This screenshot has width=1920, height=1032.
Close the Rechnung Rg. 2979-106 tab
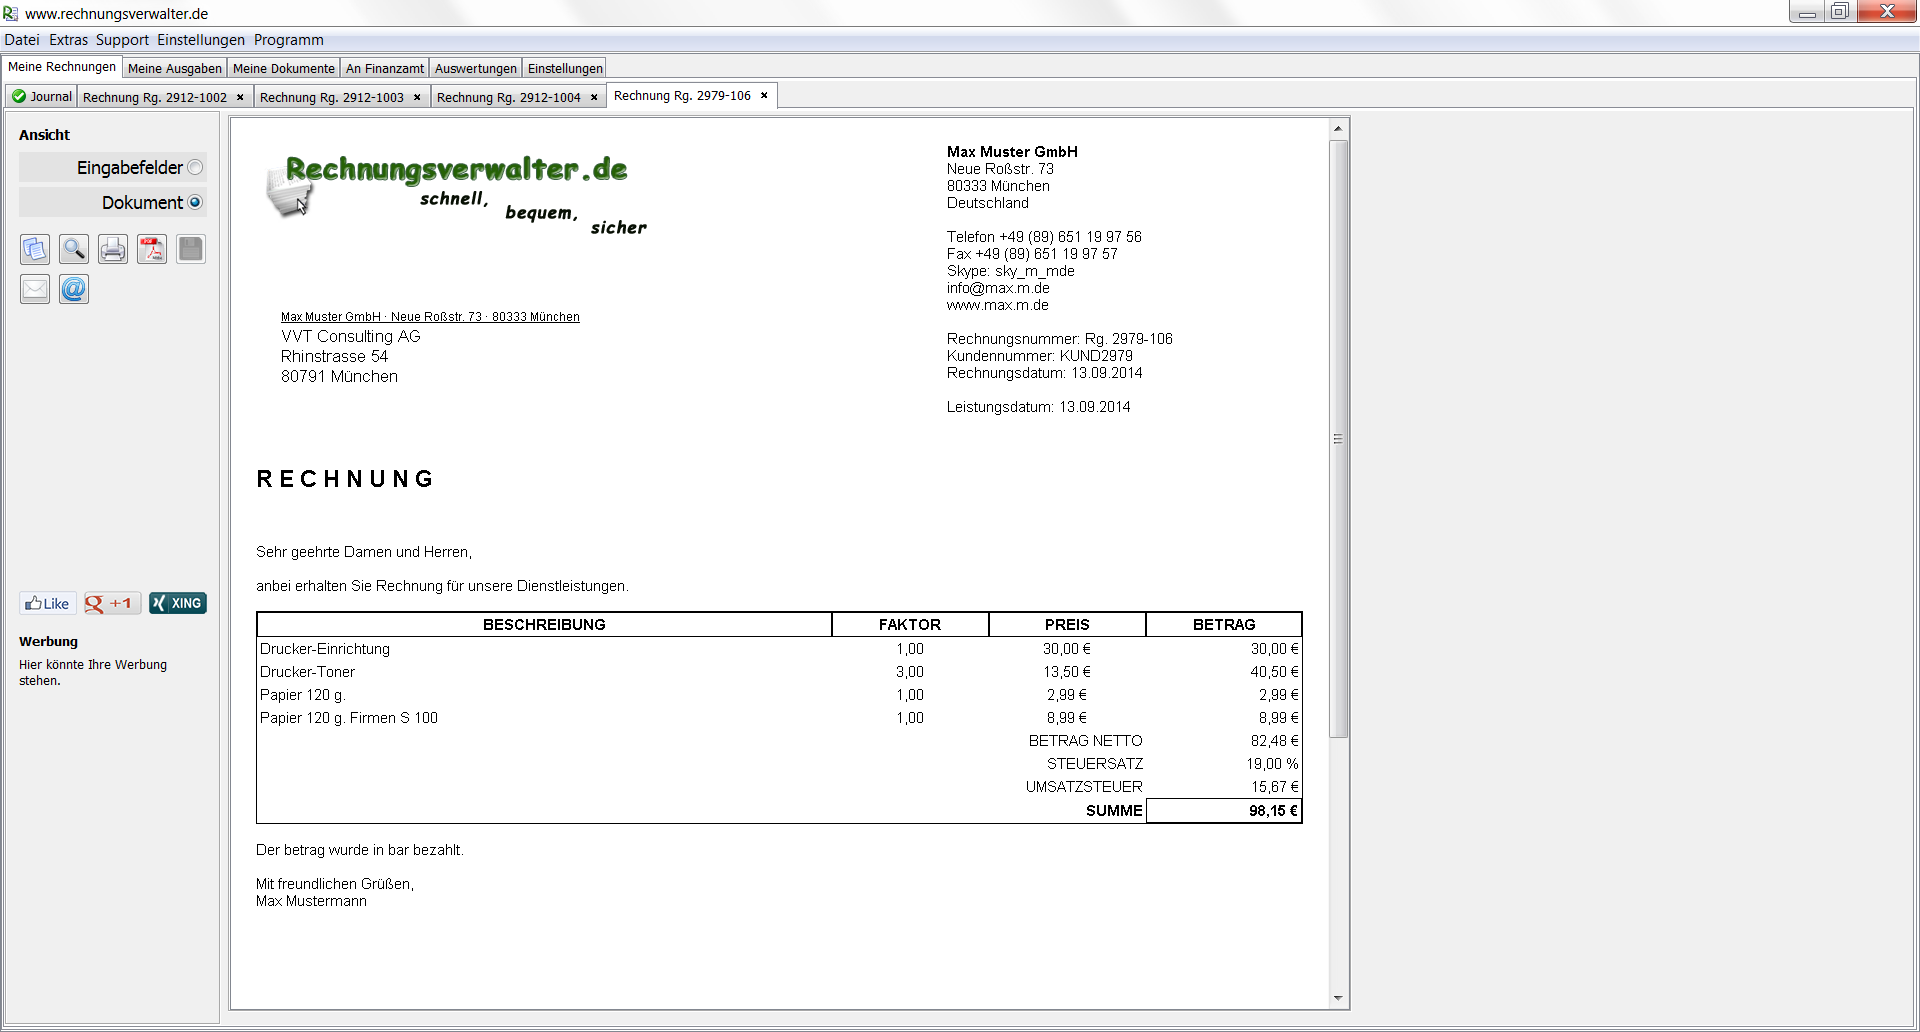click(764, 96)
